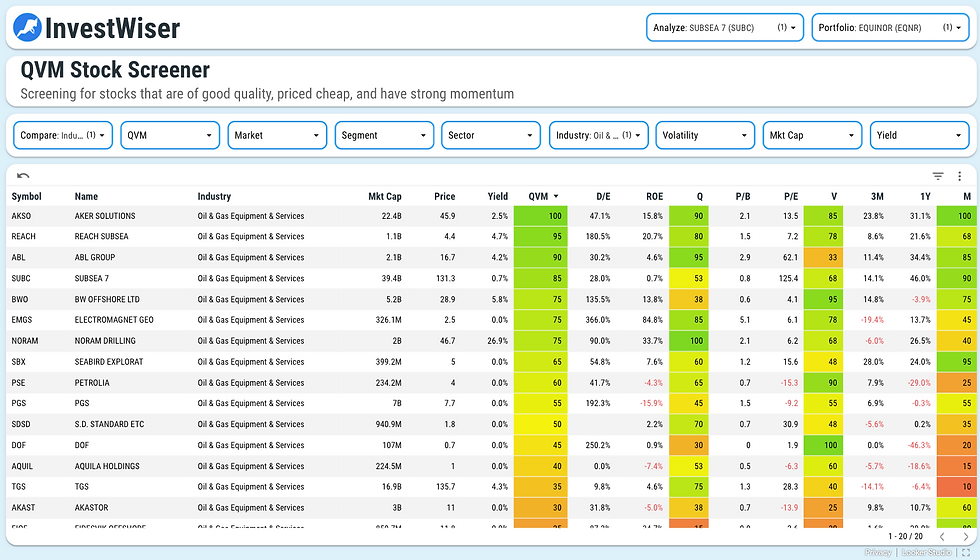Select the SEABIRD EXPLORAT name cell
980x560 pixels.
click(x=109, y=362)
